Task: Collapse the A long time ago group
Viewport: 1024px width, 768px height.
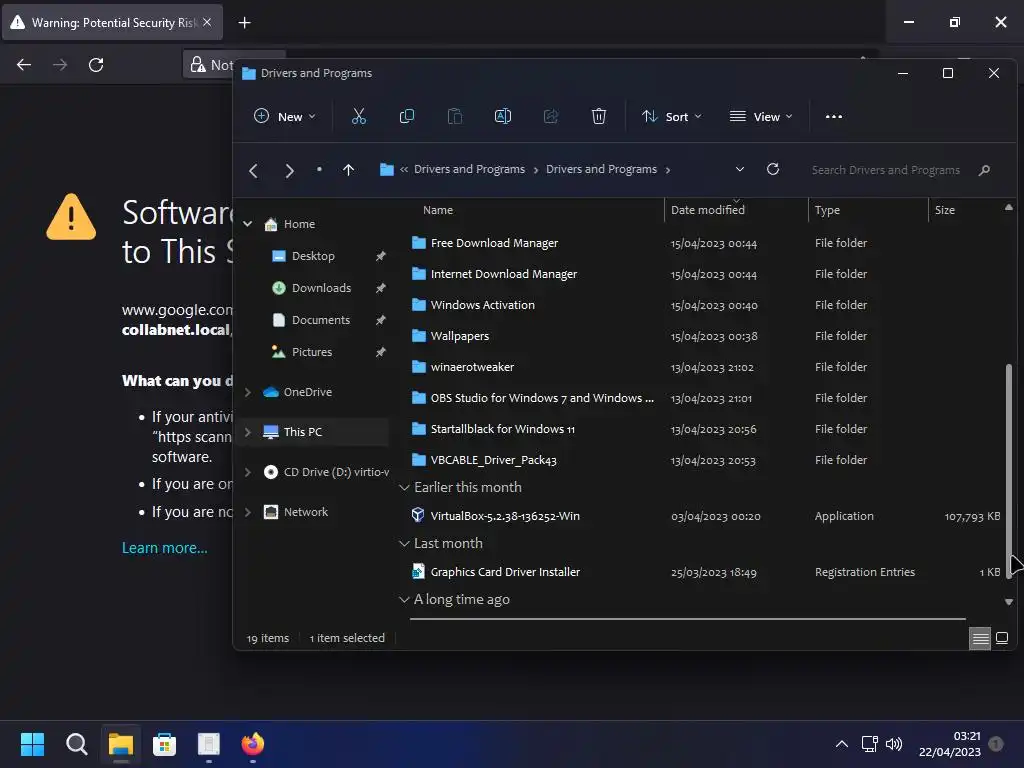Action: pyautogui.click(x=404, y=600)
